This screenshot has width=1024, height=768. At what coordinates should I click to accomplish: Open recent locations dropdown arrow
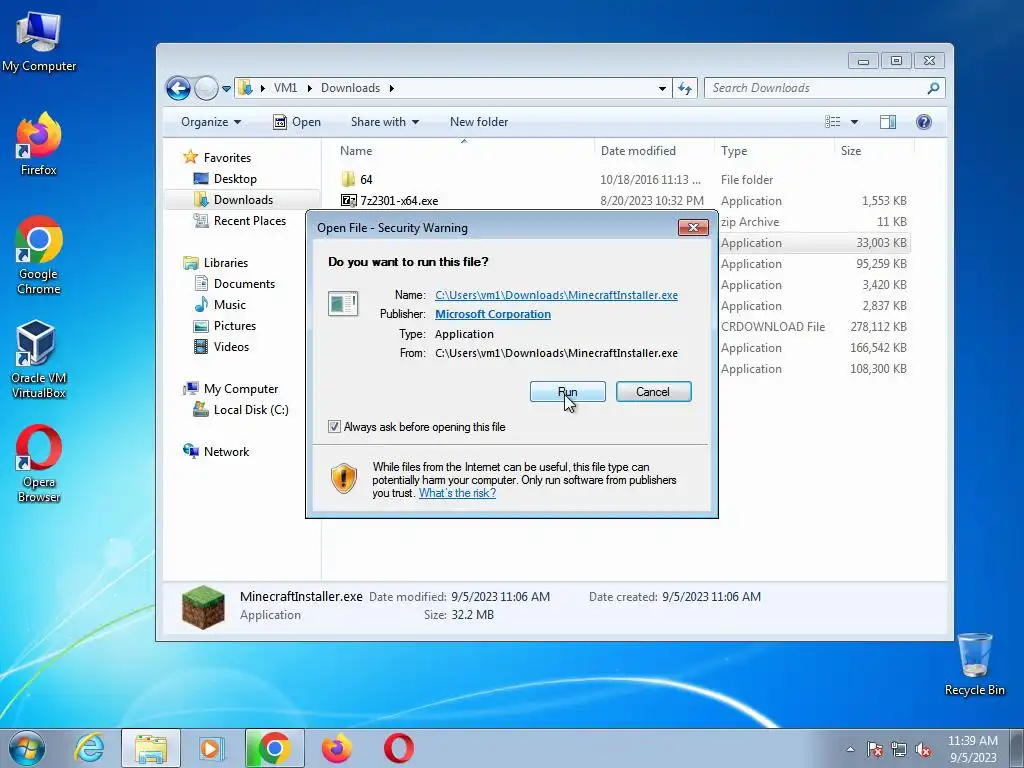click(226, 88)
